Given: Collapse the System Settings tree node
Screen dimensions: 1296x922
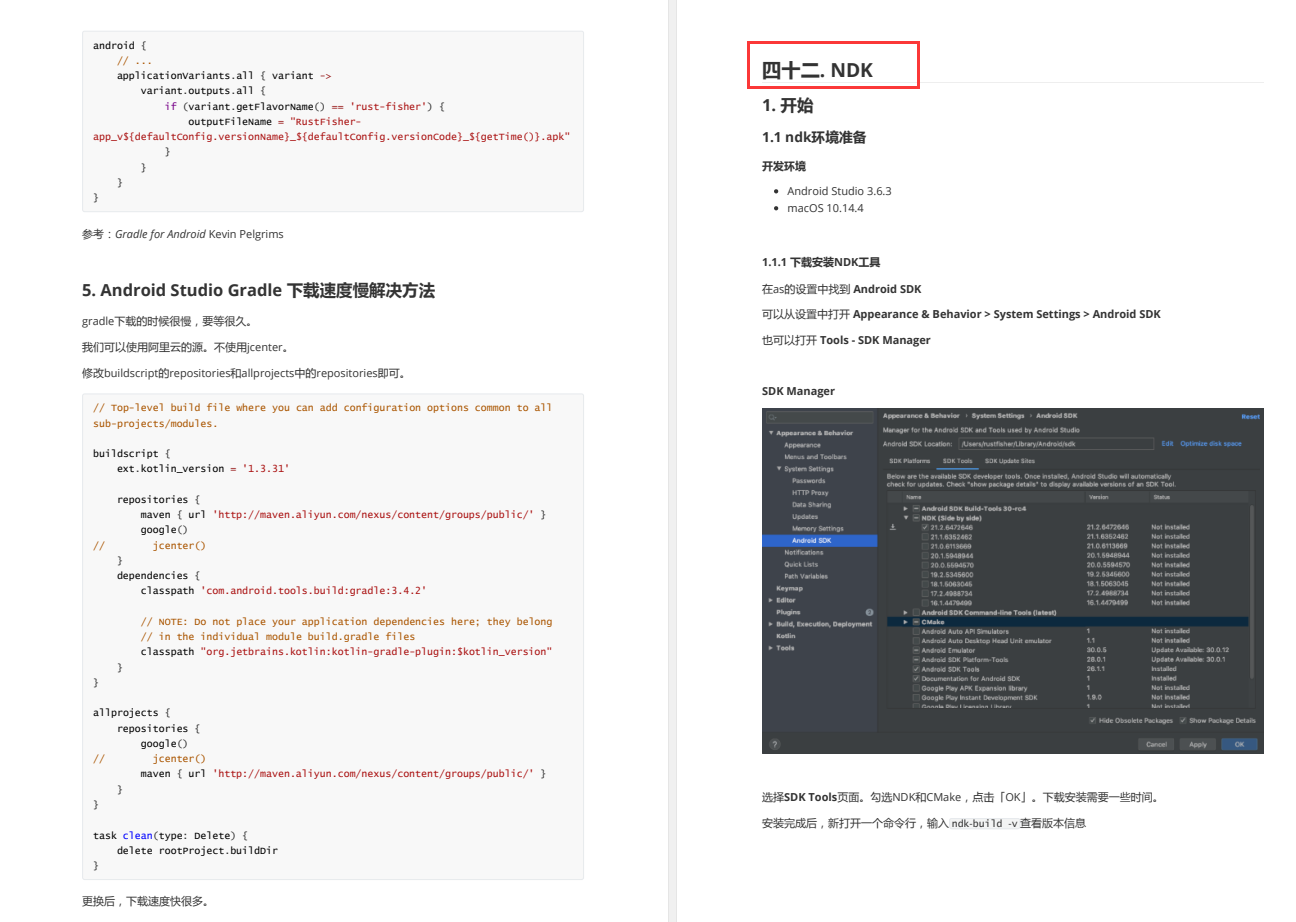Looking at the screenshot, I should tap(779, 469).
